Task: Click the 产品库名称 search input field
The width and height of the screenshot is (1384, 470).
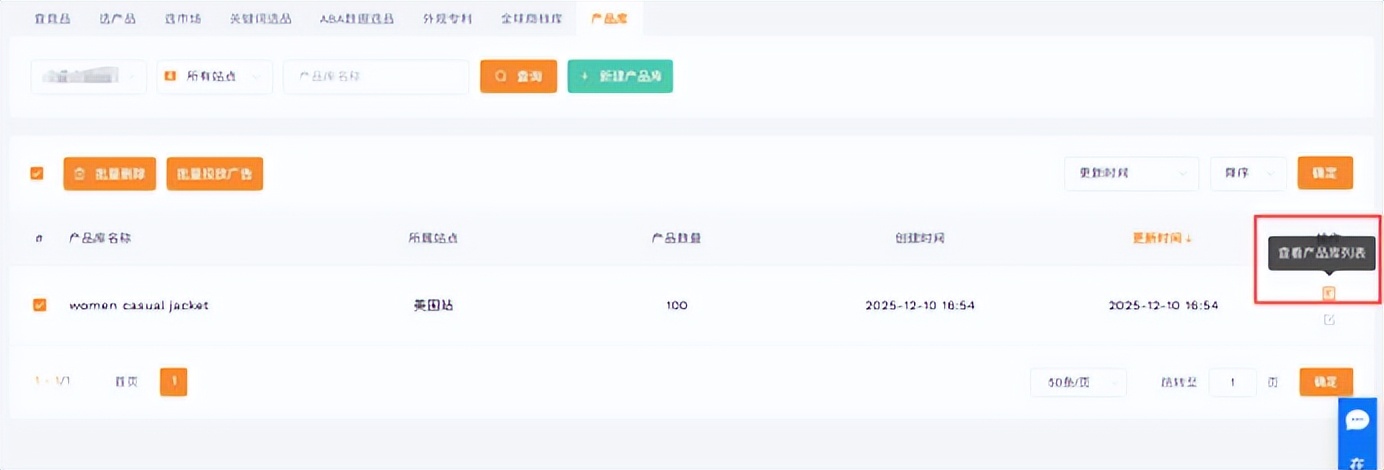Action: click(x=375, y=77)
